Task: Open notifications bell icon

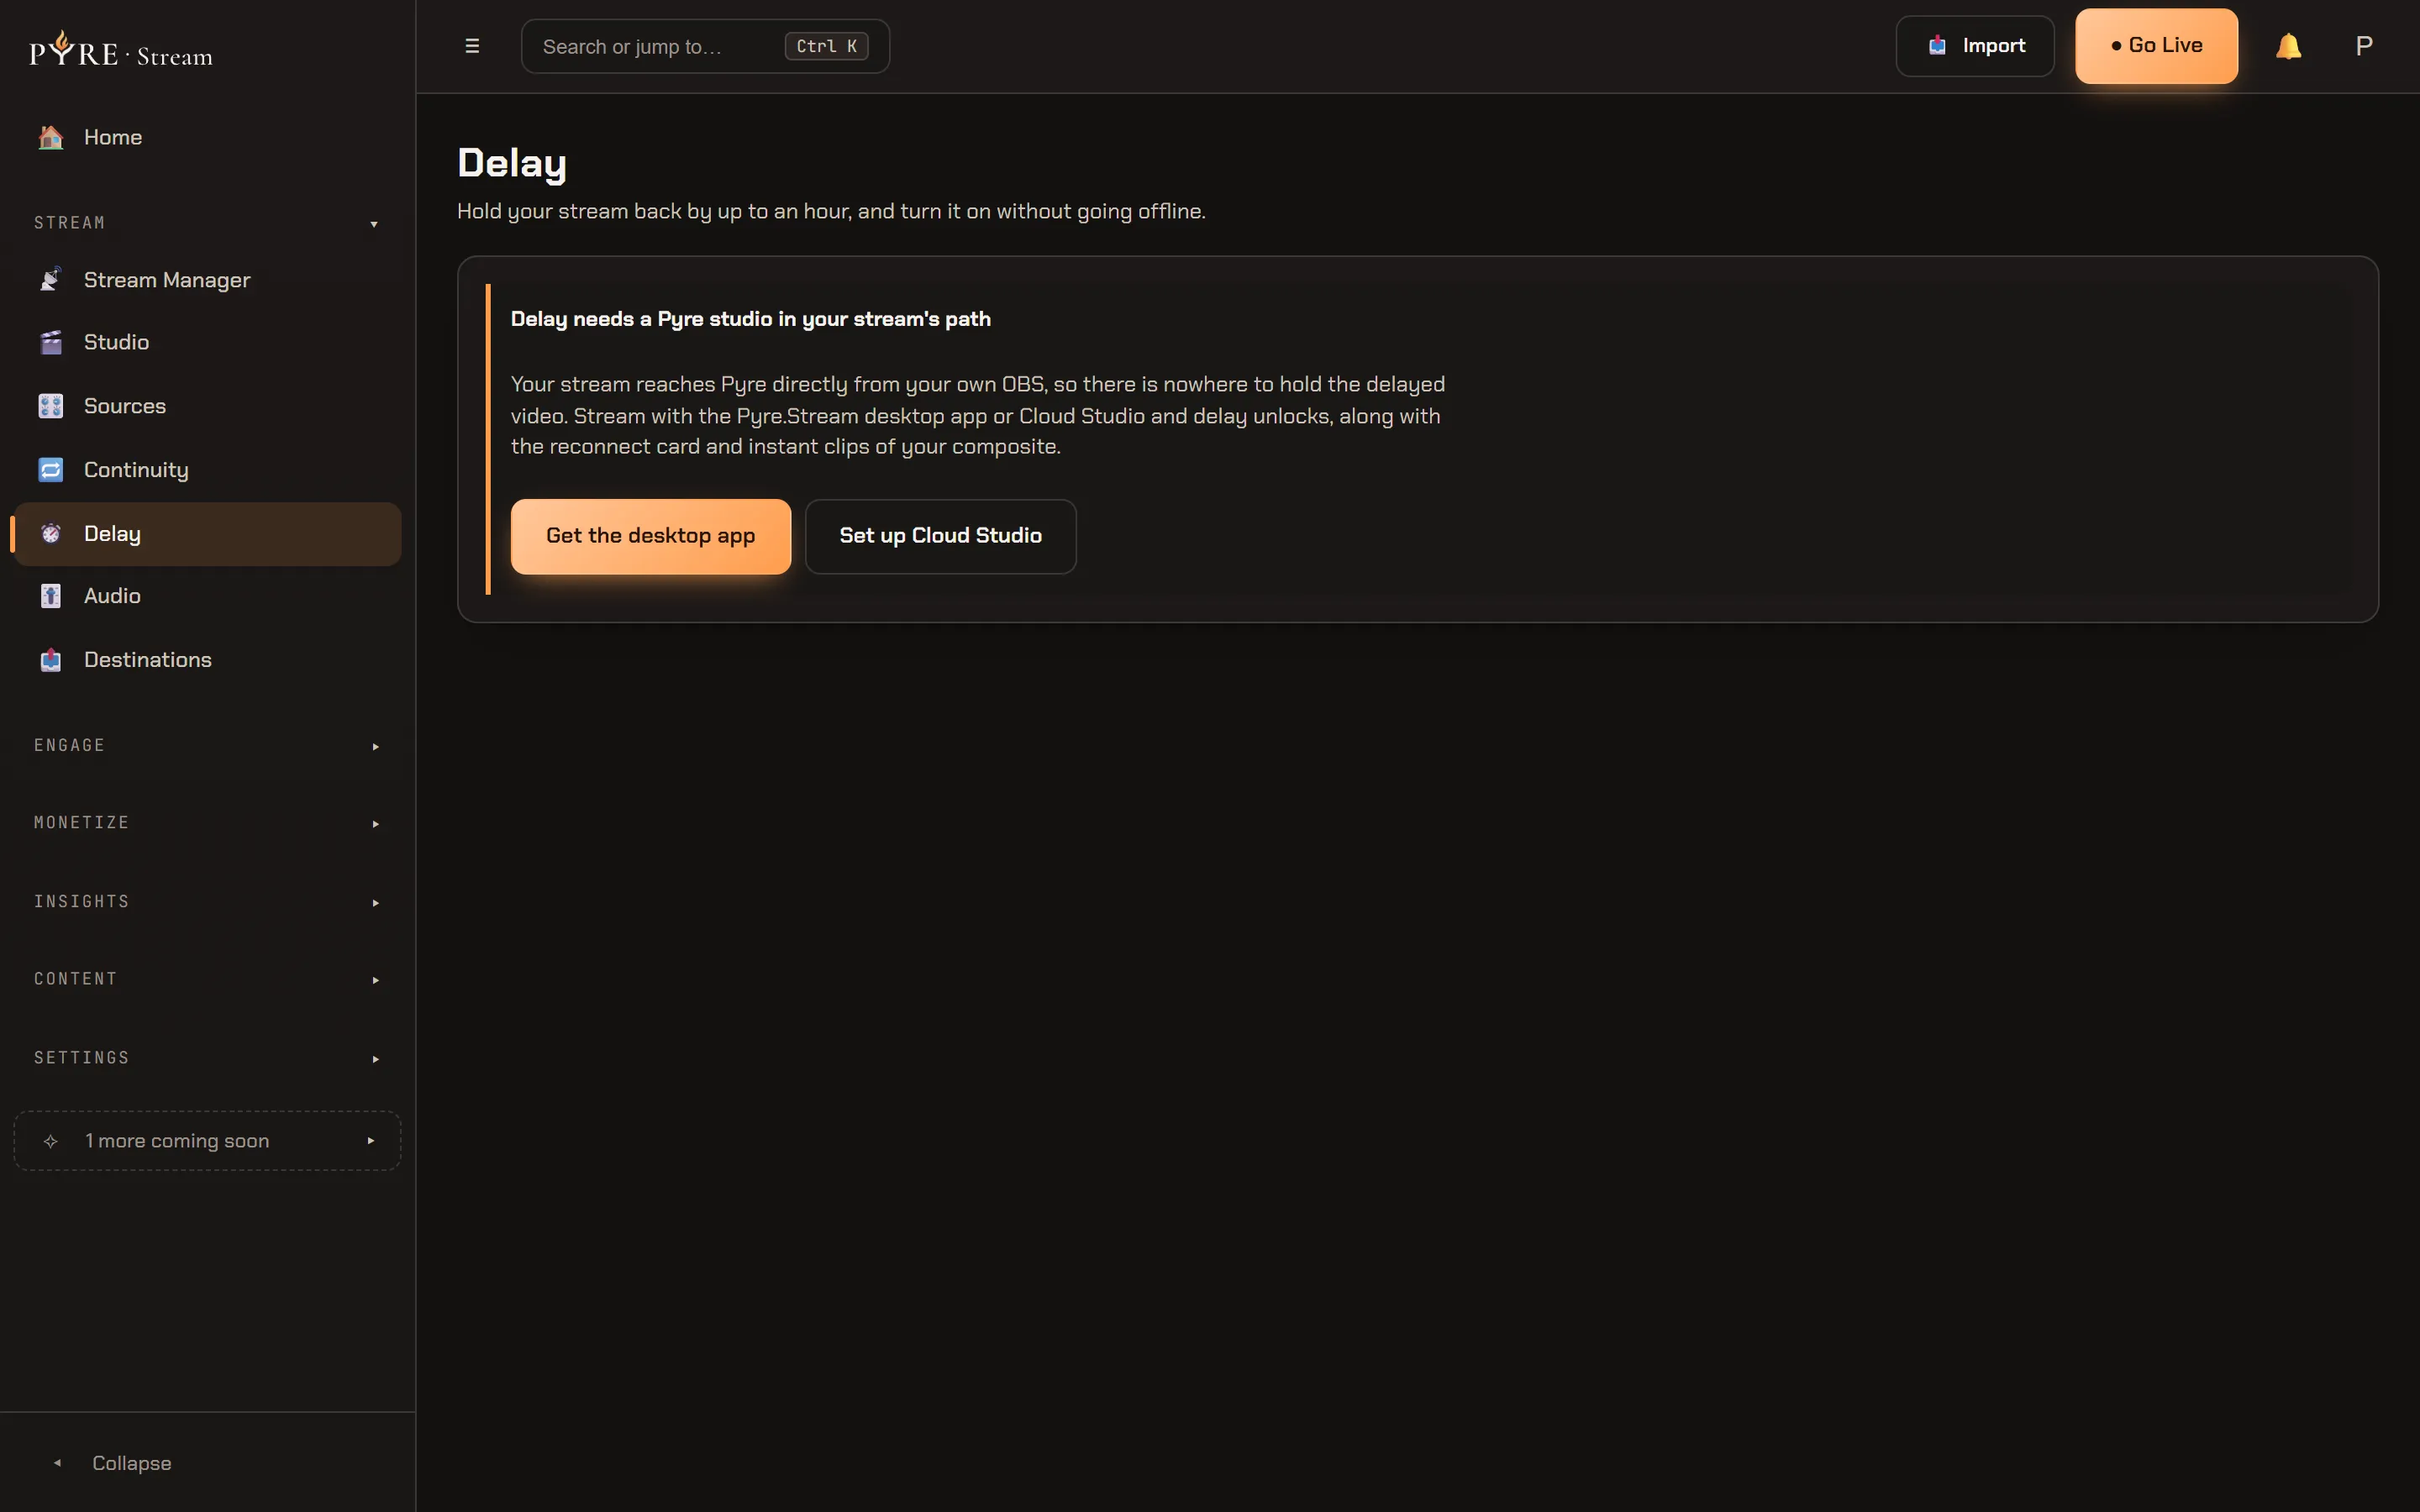Action: (2288, 46)
